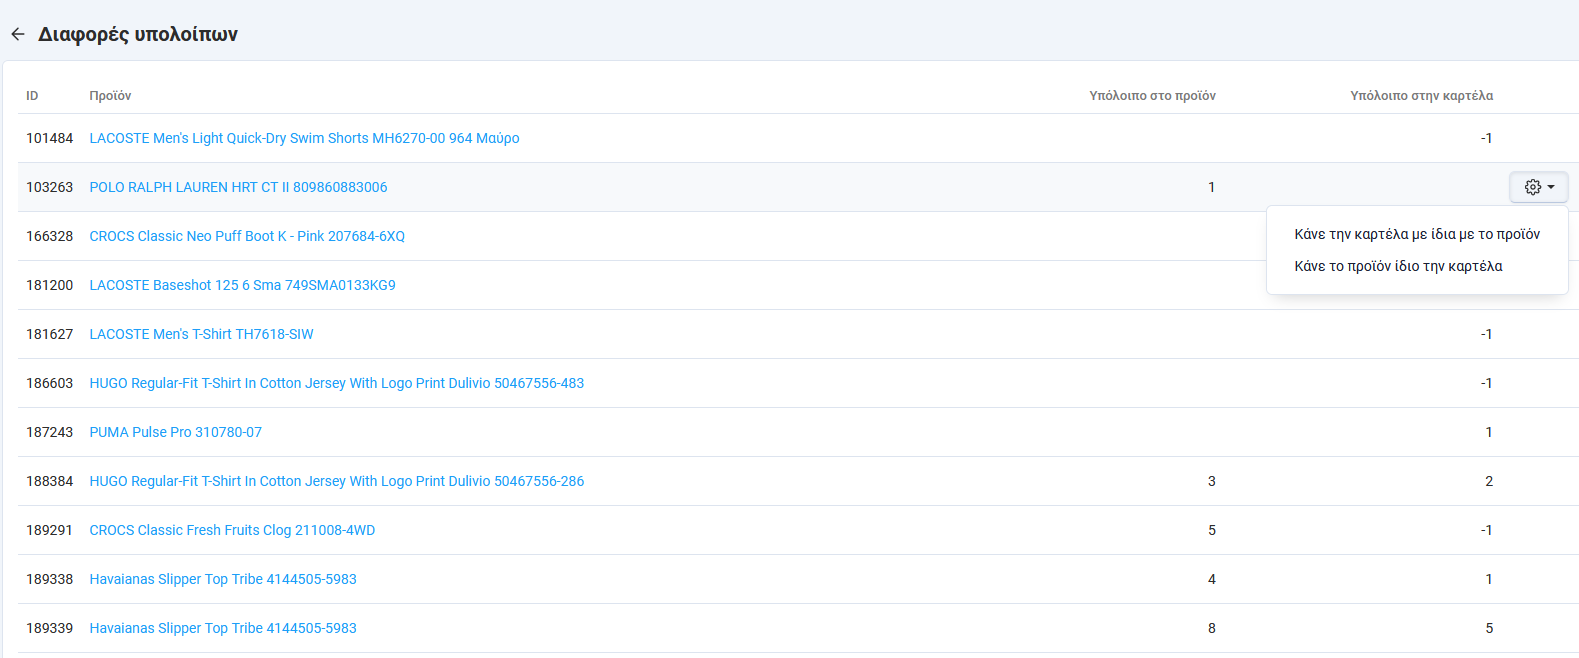Click the page title 'Διαφορές υπολοίπων'

pos(138,34)
